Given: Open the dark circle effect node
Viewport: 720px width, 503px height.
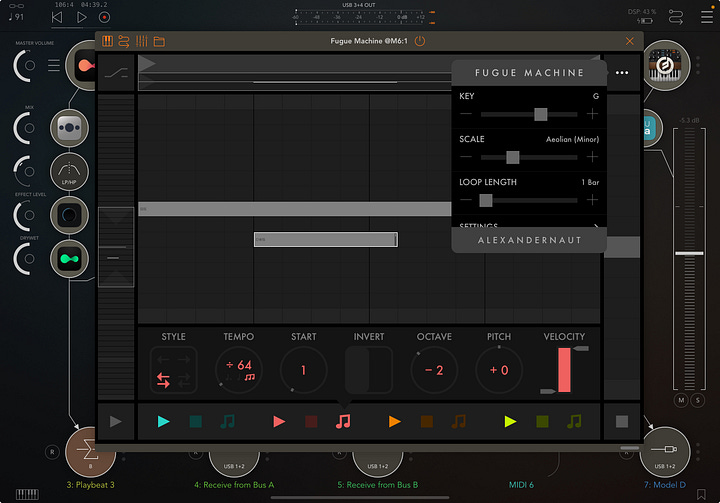Looking at the screenshot, I should click(x=69, y=215).
